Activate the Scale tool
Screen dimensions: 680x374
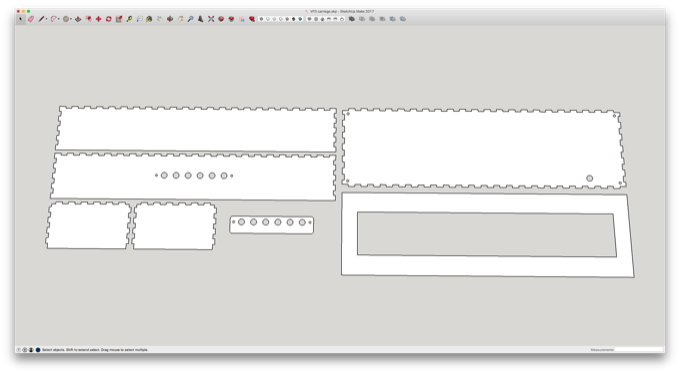pyautogui.click(x=119, y=19)
